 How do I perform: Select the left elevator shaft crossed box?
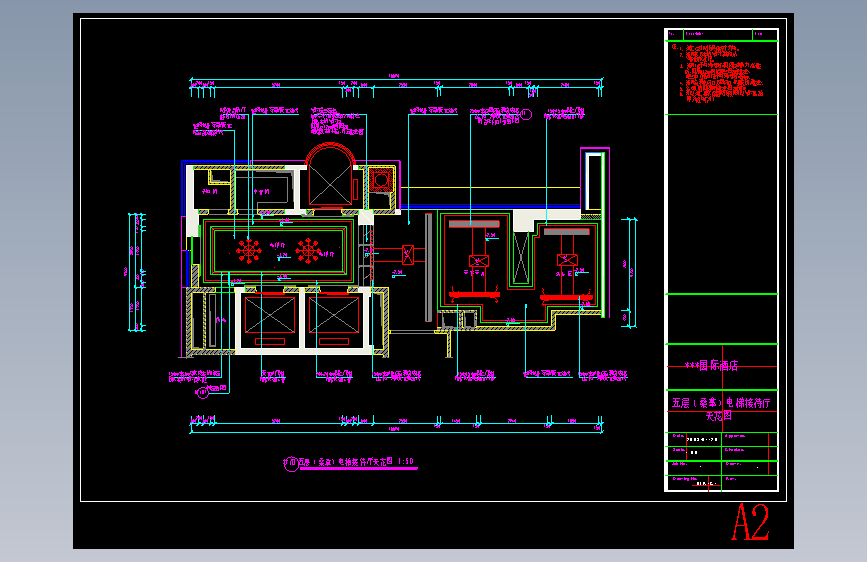(270, 315)
